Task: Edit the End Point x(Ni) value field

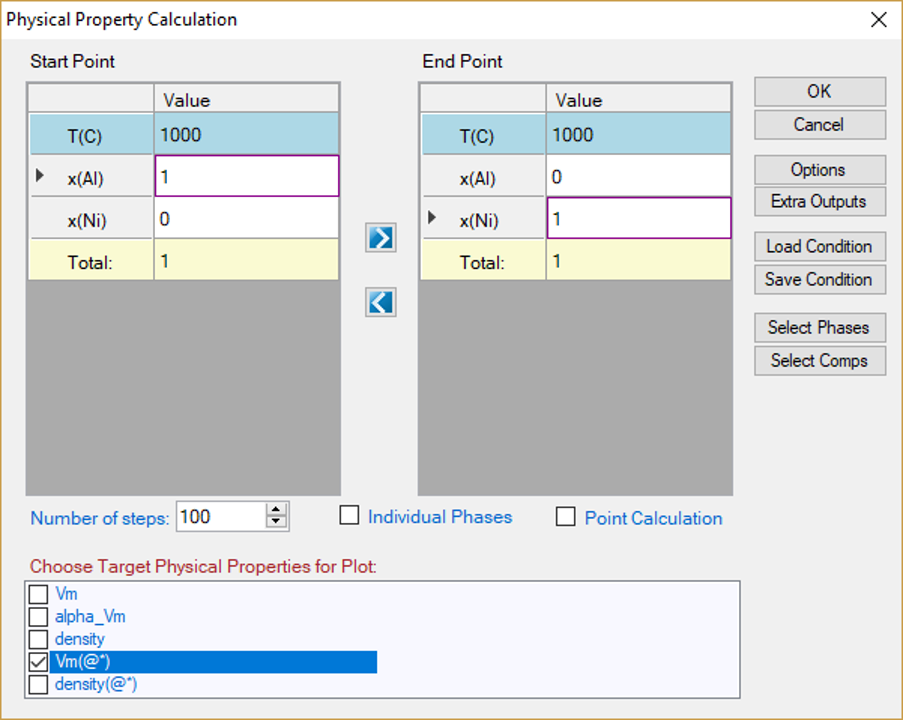Action: point(638,218)
